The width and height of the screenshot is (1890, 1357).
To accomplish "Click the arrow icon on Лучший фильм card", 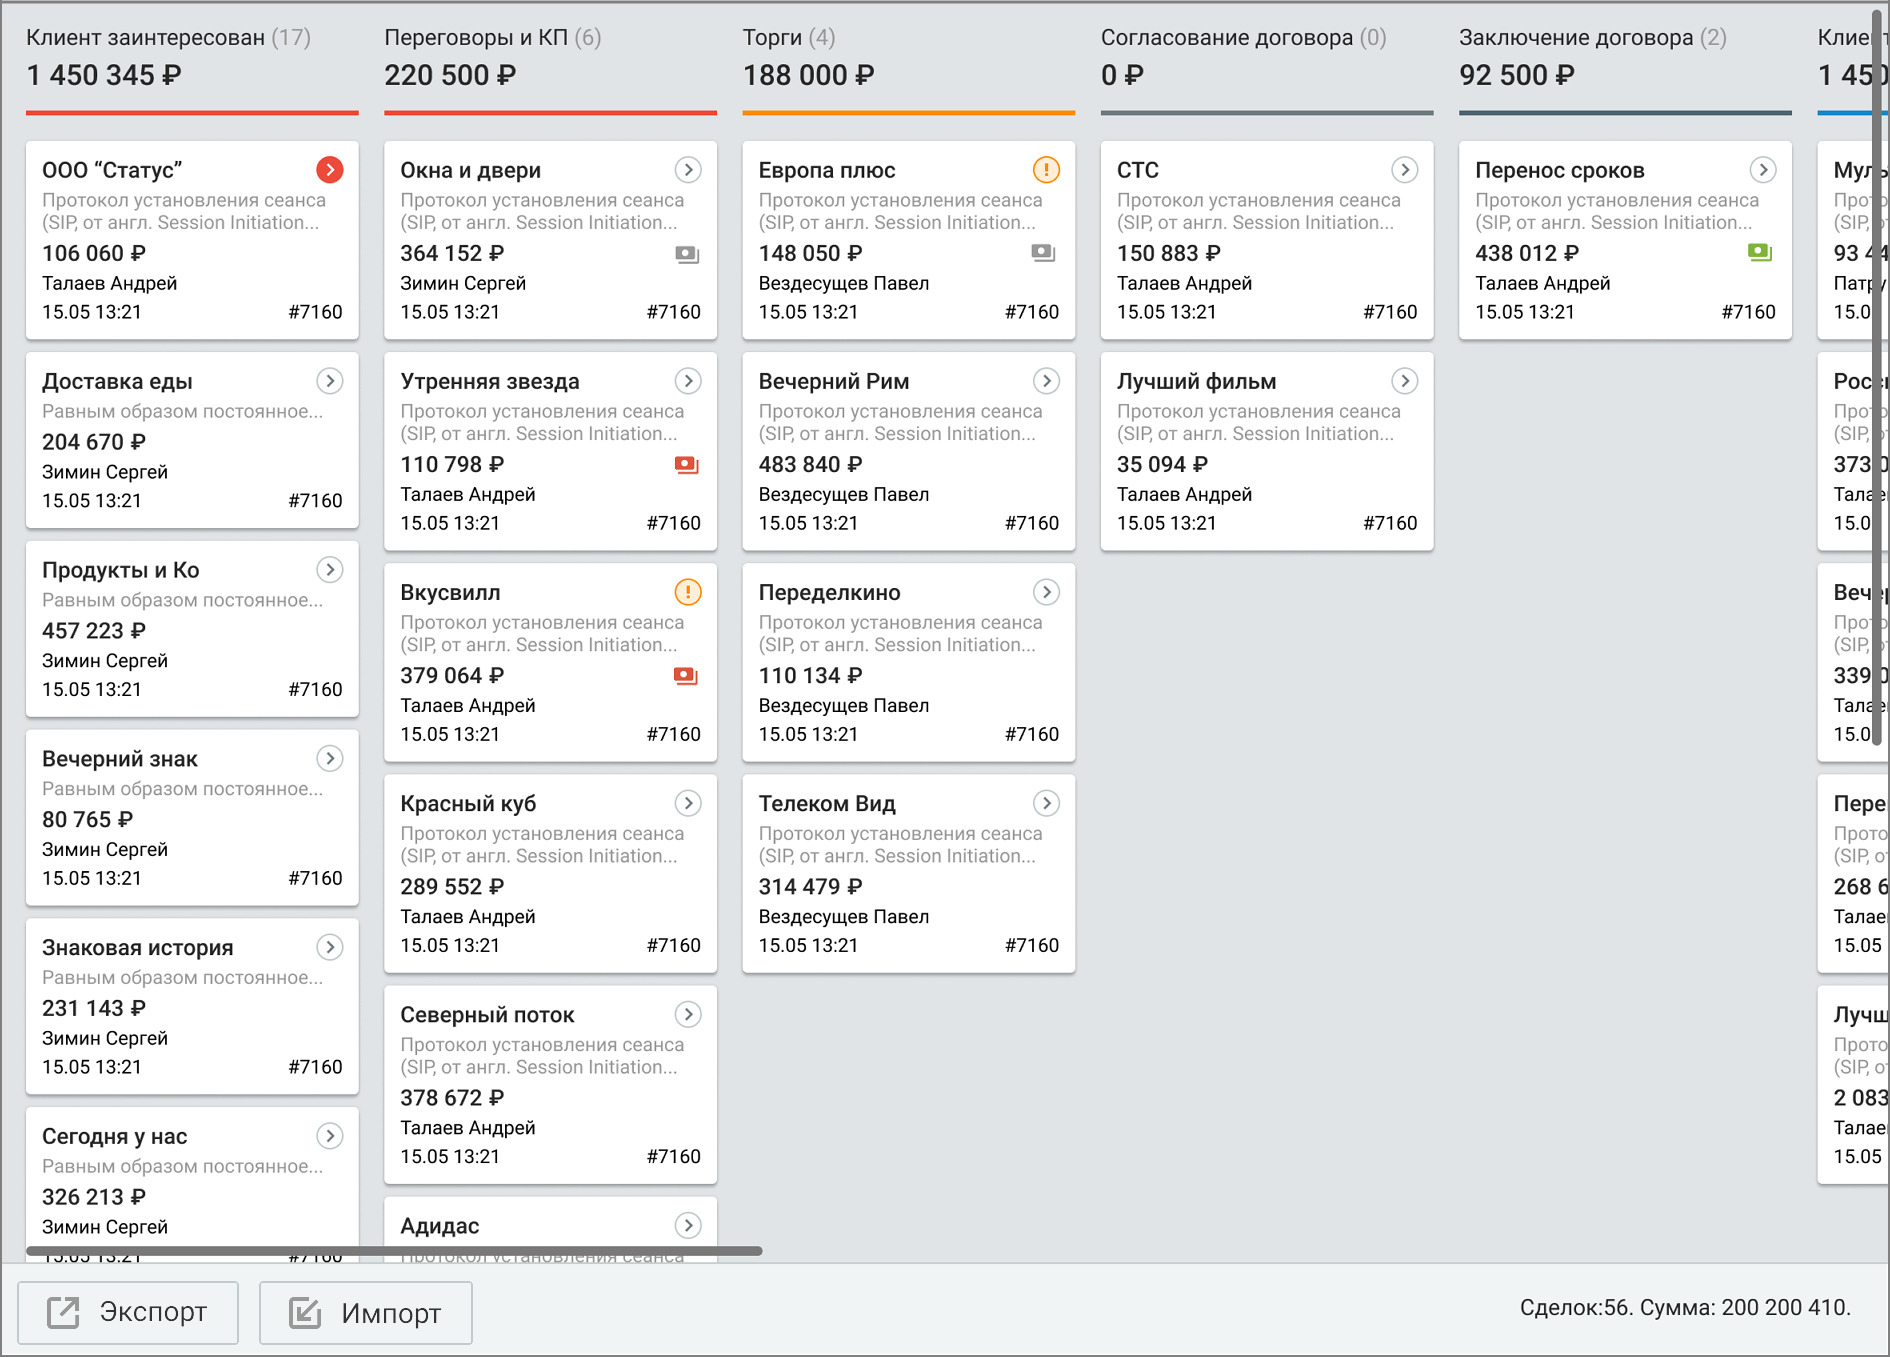I will [1405, 381].
